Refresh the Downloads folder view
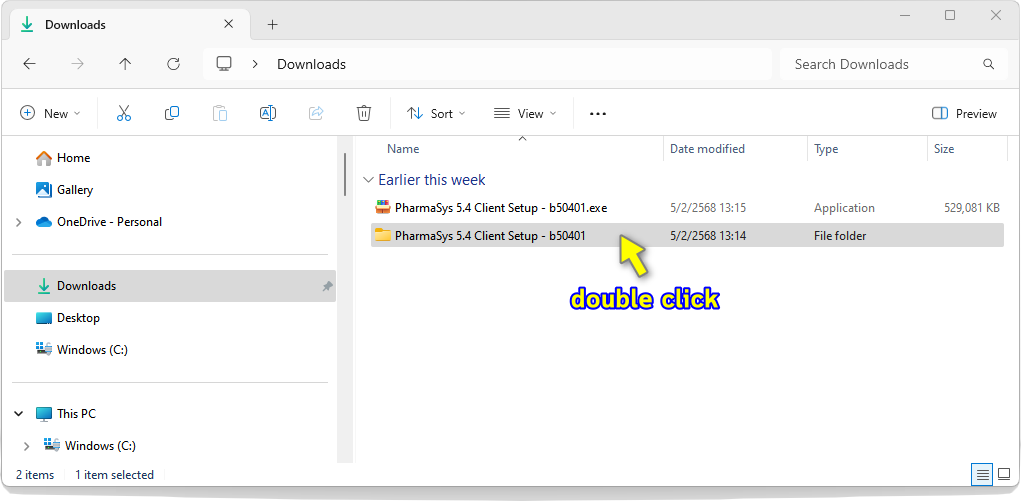Screen dimensions: 1021x501 173,64
